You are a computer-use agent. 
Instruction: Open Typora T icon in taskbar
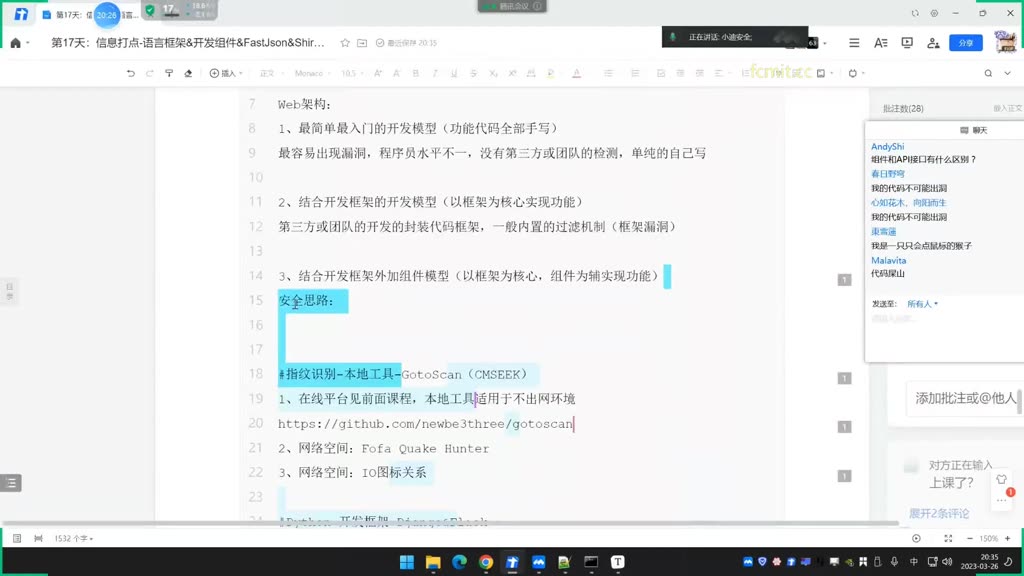pyautogui.click(x=618, y=562)
